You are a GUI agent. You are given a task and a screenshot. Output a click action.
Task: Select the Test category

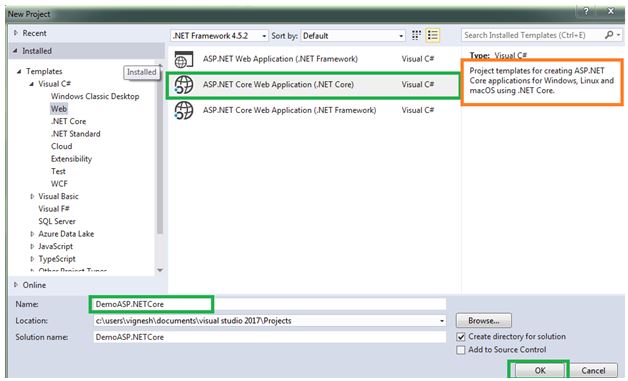click(58, 171)
